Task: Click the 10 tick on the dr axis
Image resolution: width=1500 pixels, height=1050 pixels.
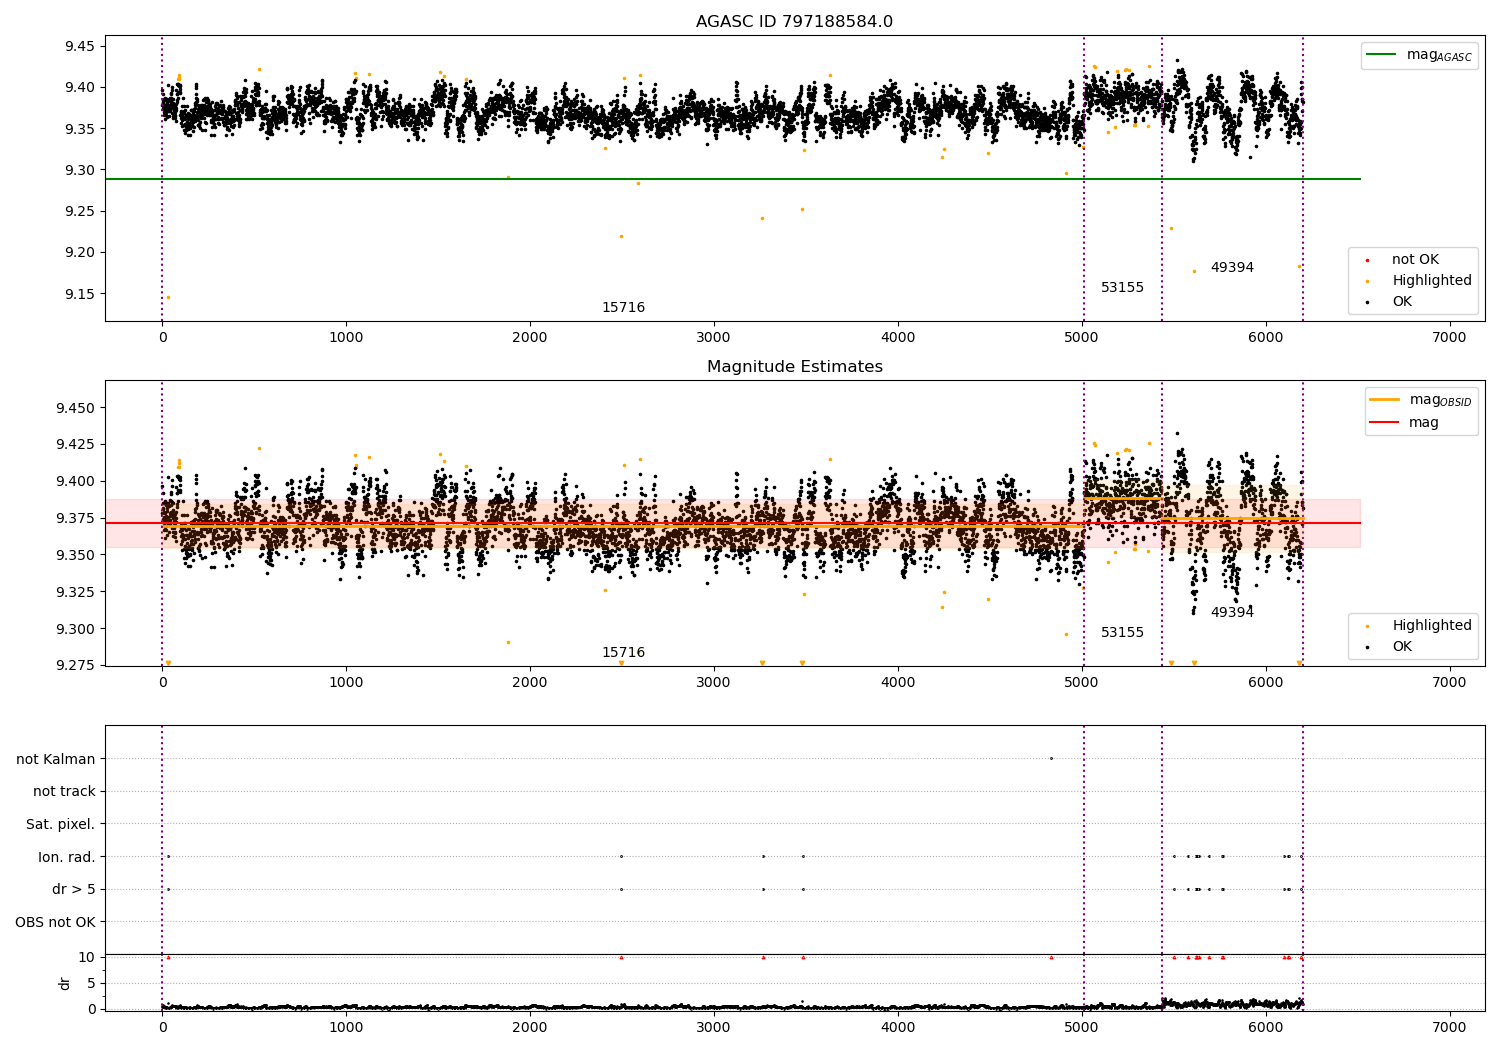Action: click(x=87, y=957)
